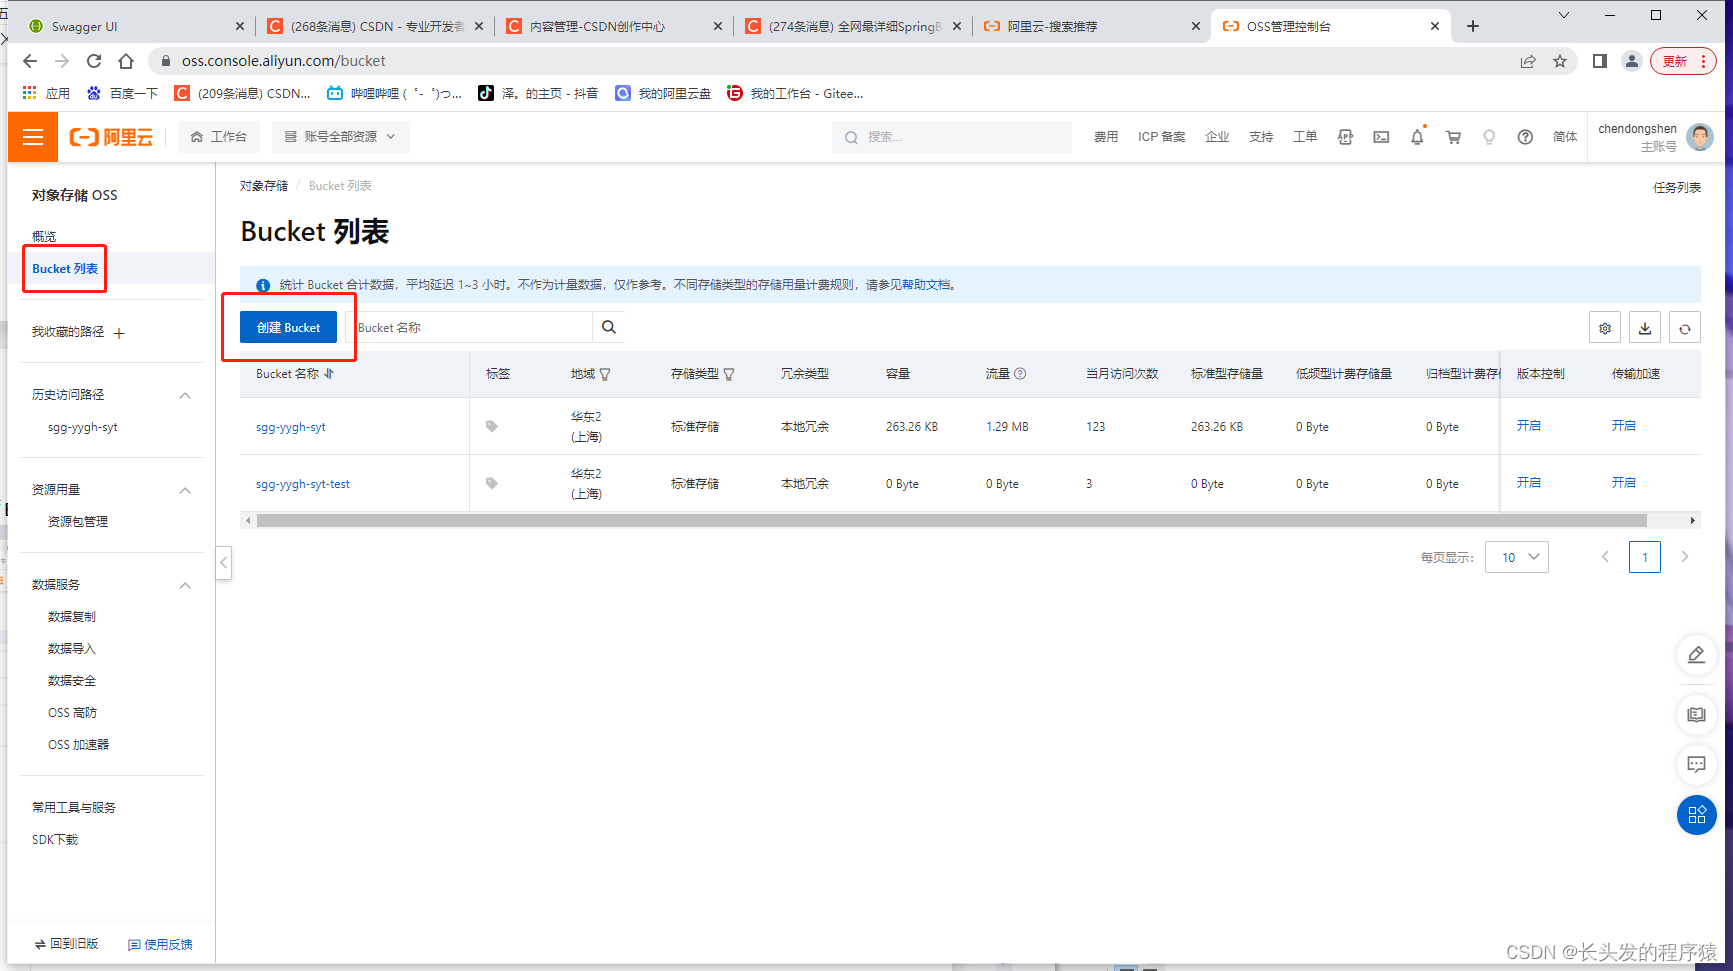Screen dimensions: 1733x971
Task: Click the horizontal table scrollbar
Action: click(951, 521)
